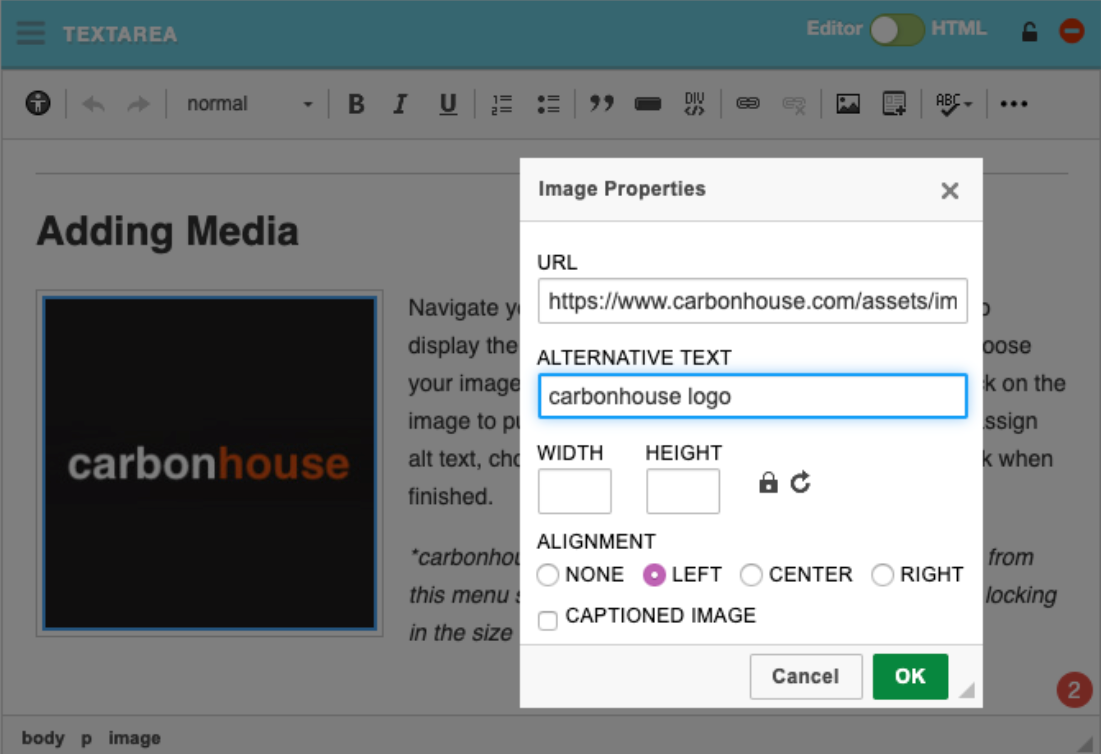Click the TEXTAREA title text
The image size is (1101, 754).
coord(120,34)
